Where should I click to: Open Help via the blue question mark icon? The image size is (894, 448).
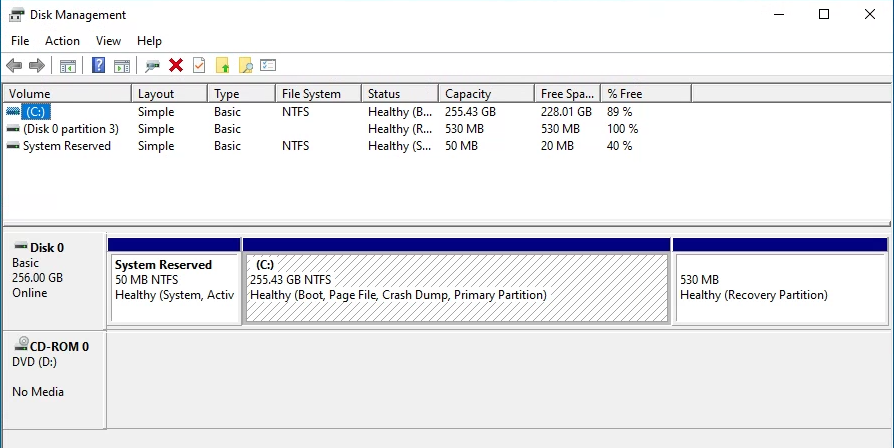[x=99, y=66]
